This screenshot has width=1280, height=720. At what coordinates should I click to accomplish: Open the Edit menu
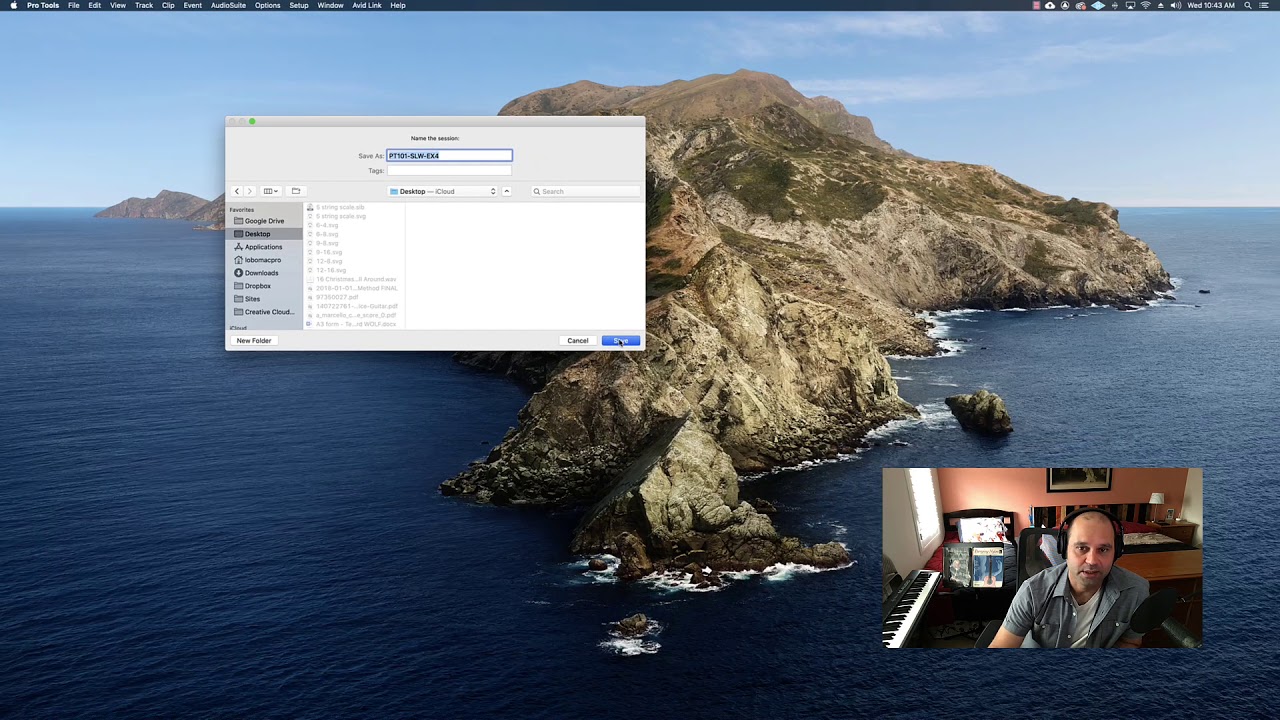coord(94,5)
